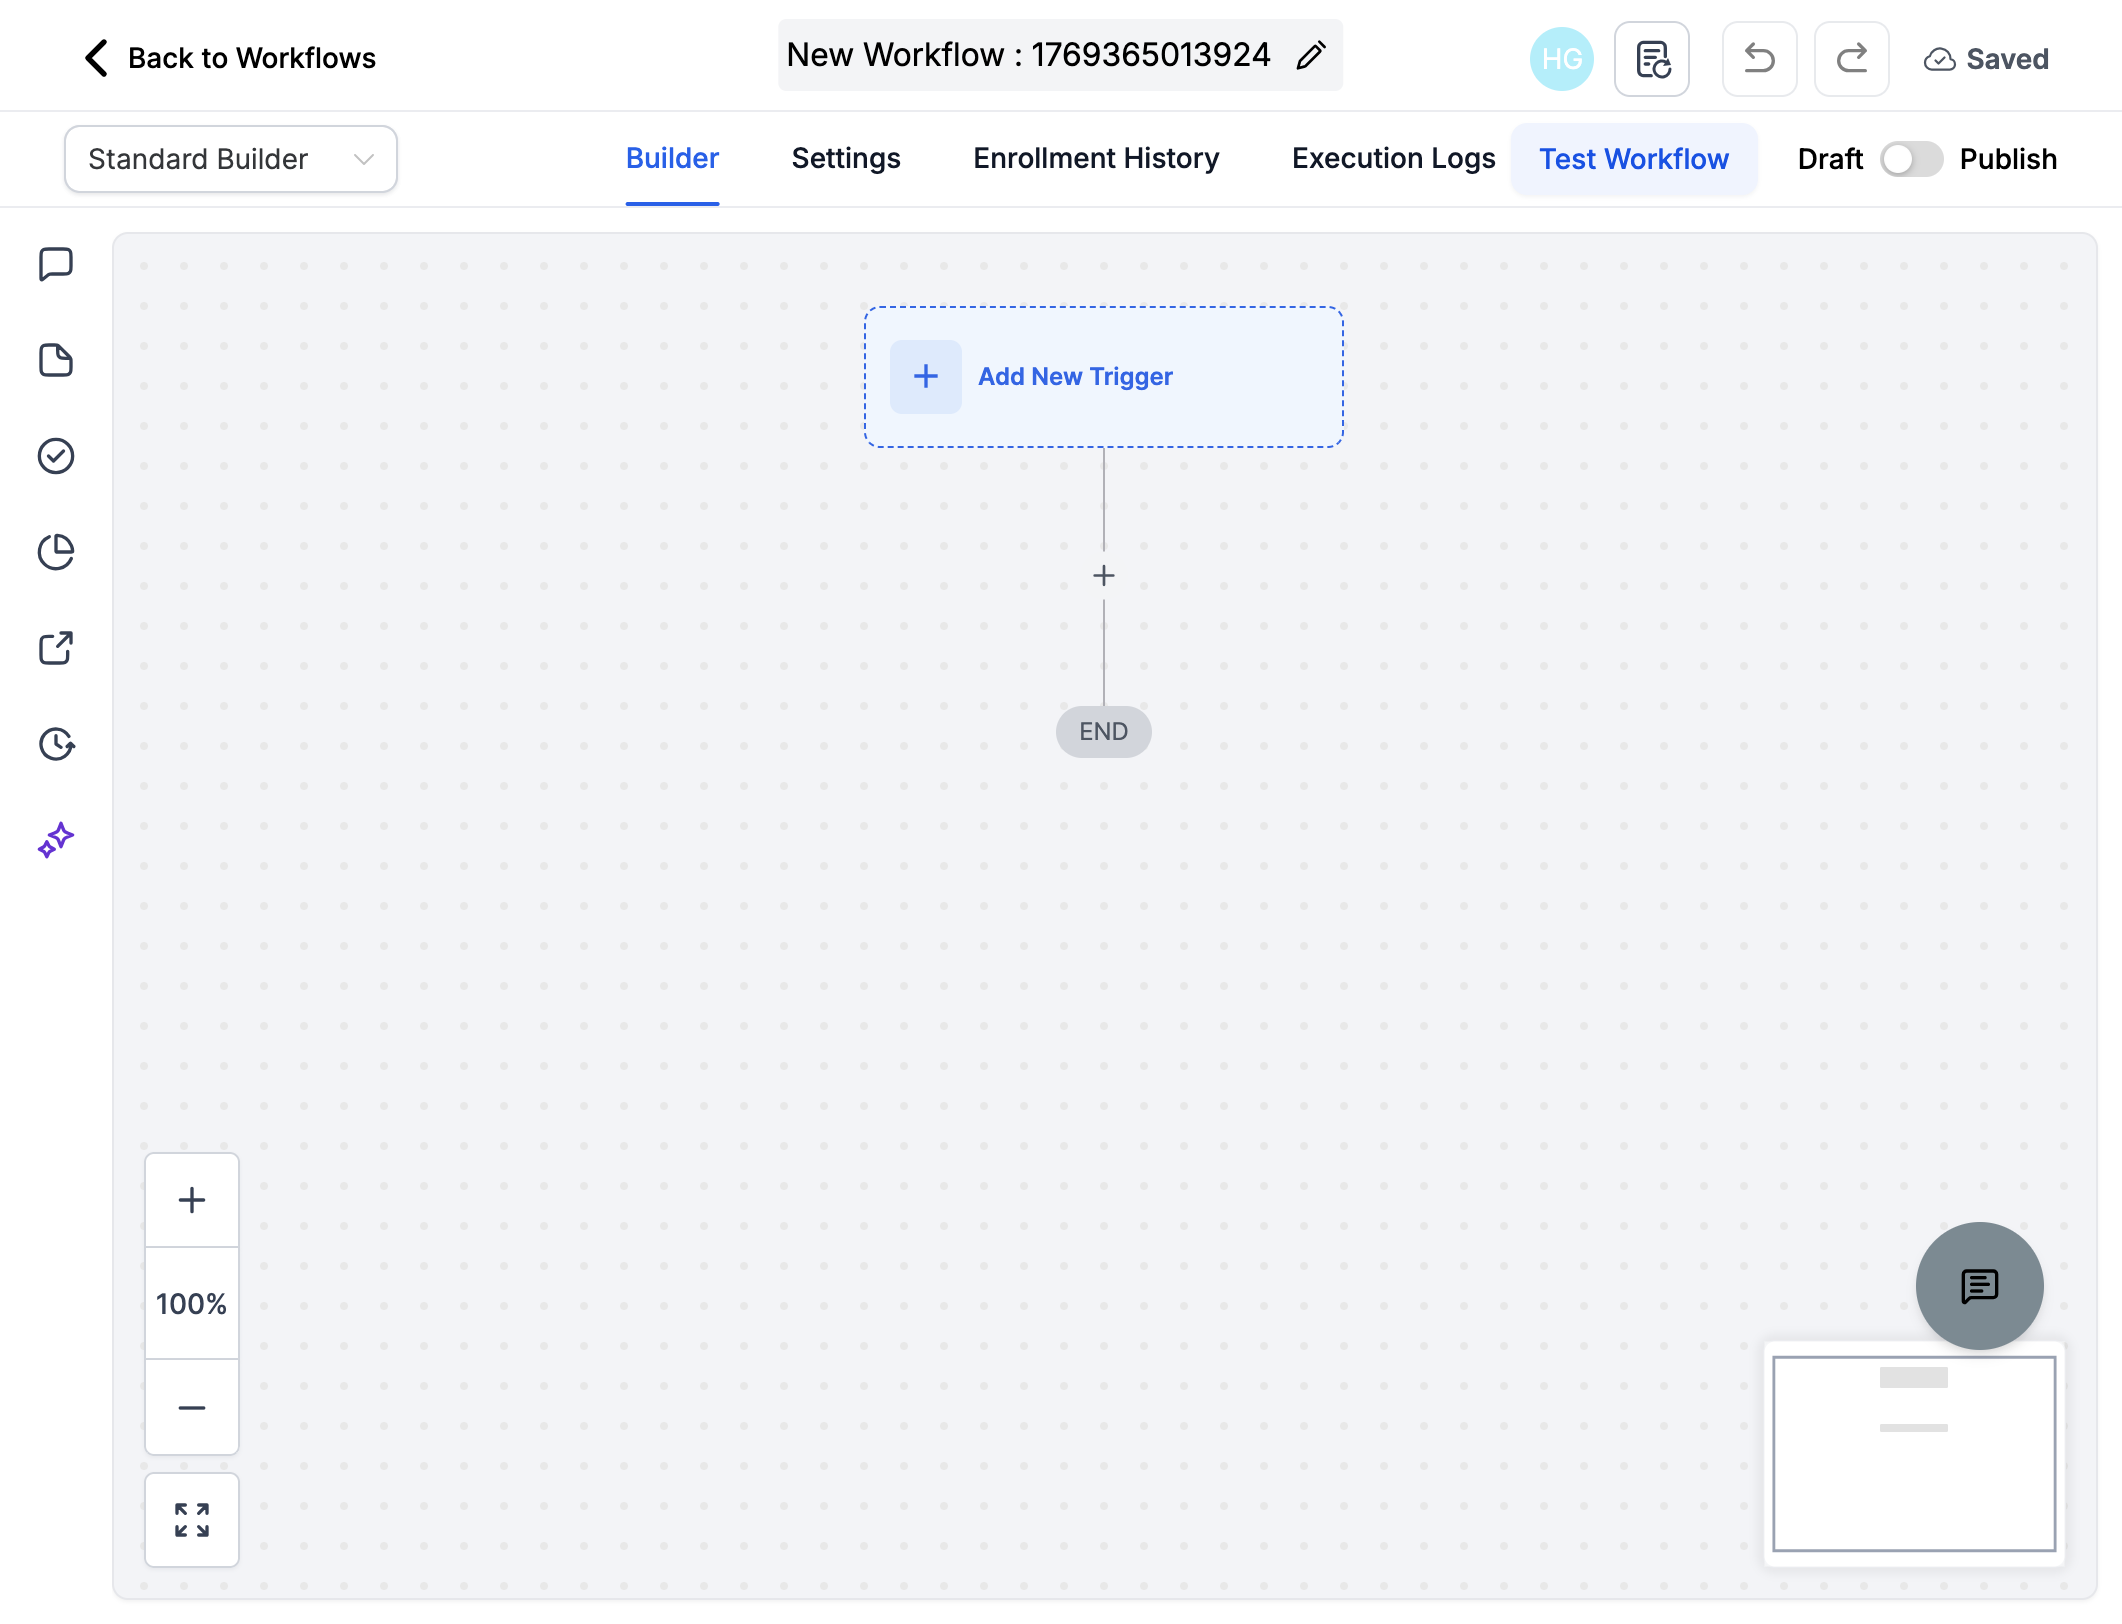The height and width of the screenshot is (1624, 2122).
Task: Open the sticky notes sidebar icon
Action: click(x=56, y=360)
